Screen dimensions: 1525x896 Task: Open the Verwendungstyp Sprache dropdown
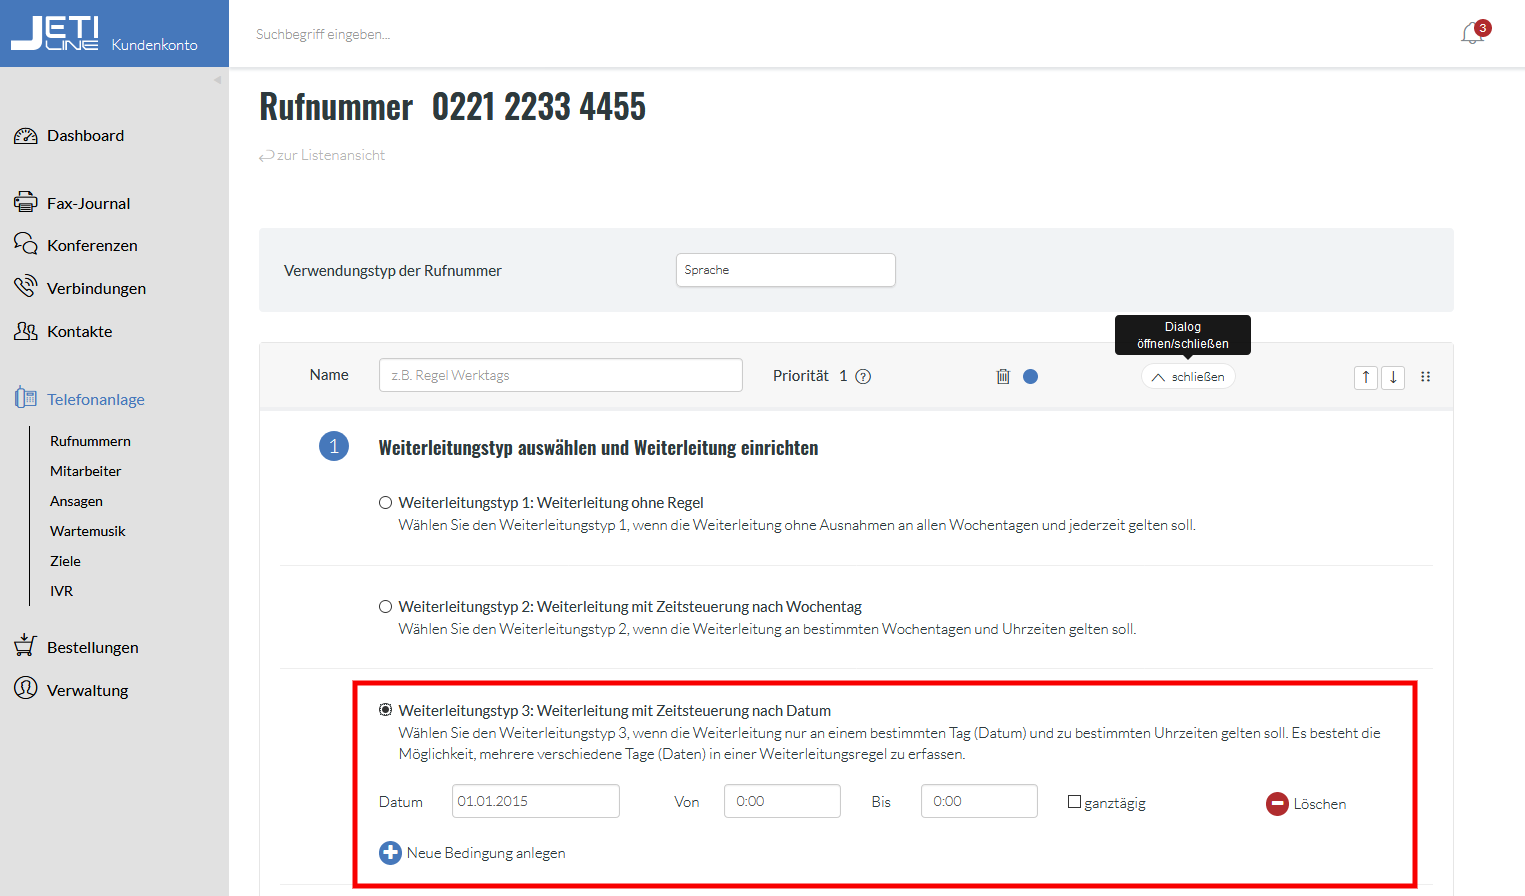point(785,270)
